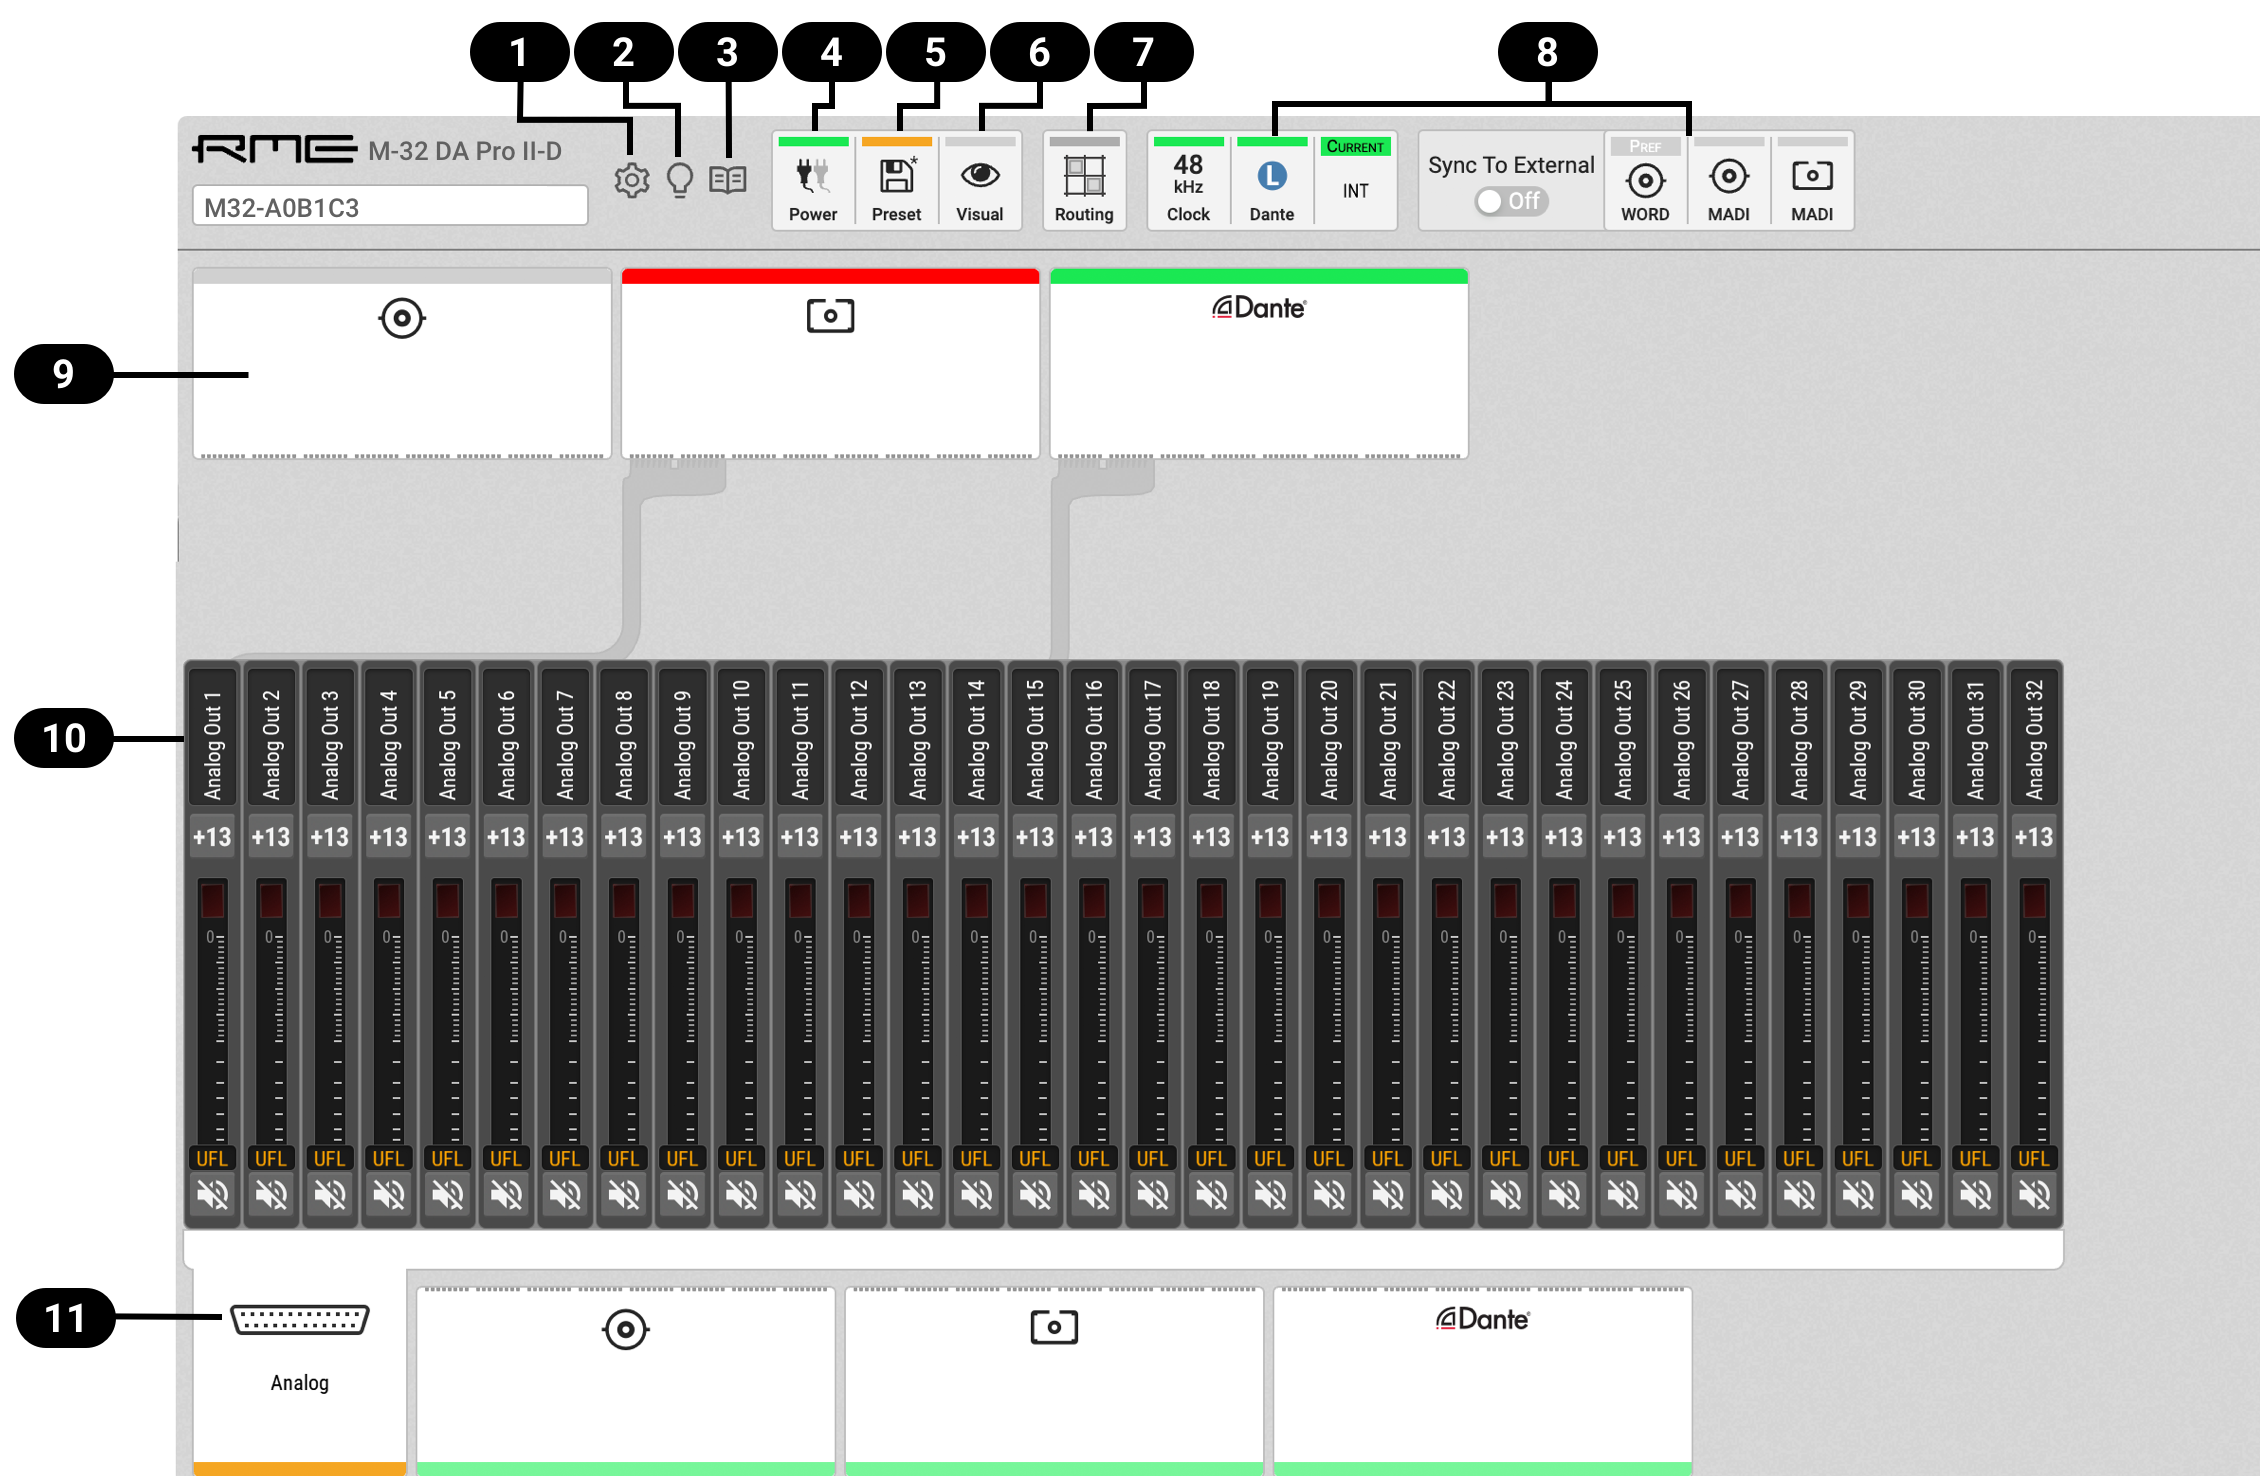
Task: Open the Visual settings panel
Action: [x=980, y=181]
